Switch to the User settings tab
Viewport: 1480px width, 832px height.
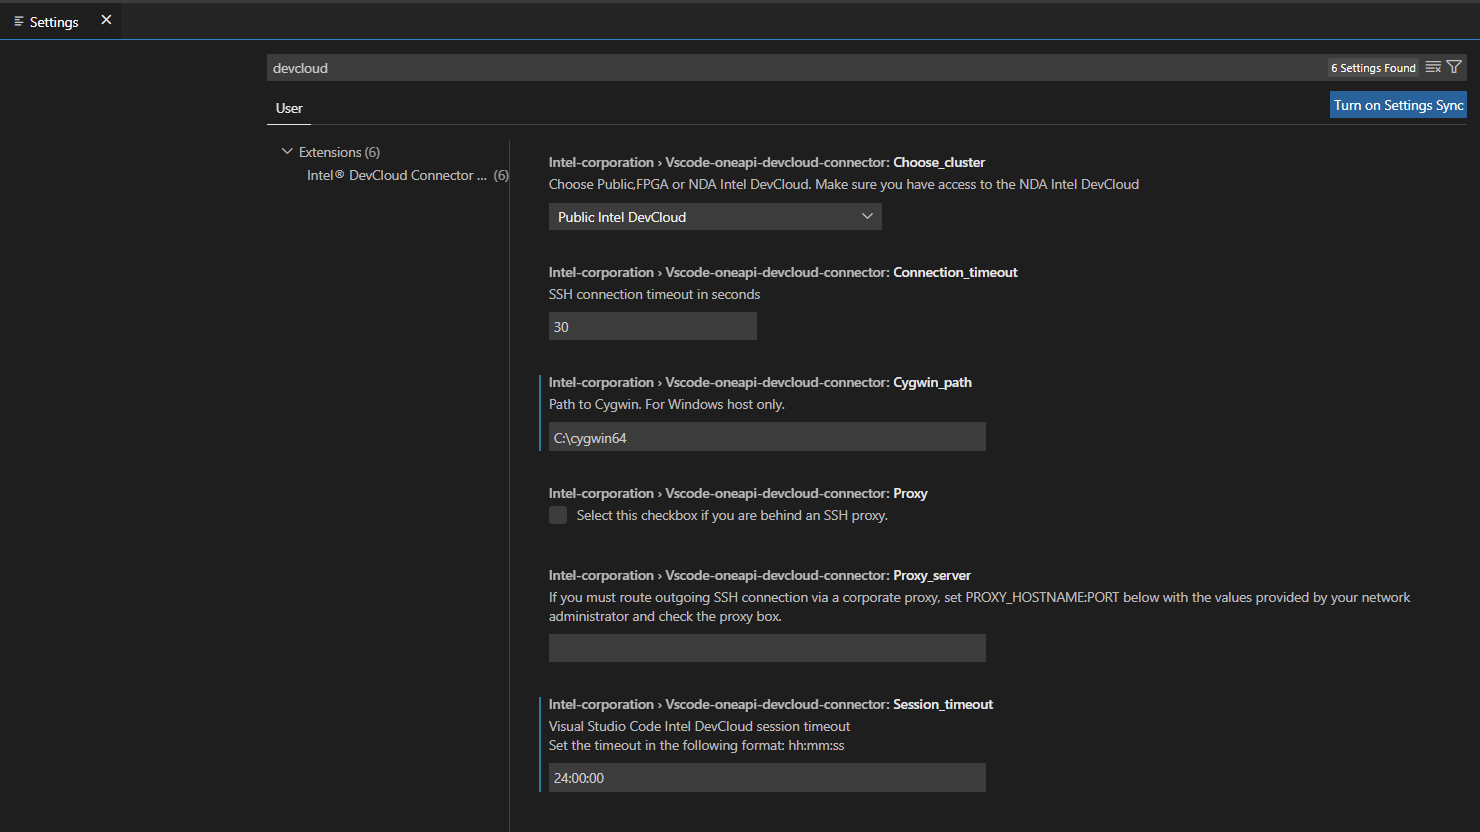(289, 108)
